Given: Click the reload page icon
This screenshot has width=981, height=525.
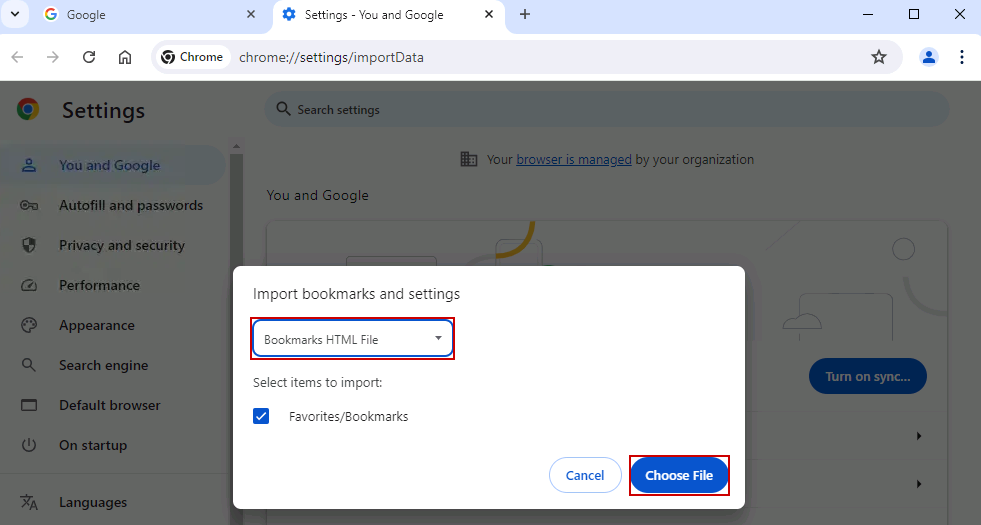Looking at the screenshot, I should 89,57.
